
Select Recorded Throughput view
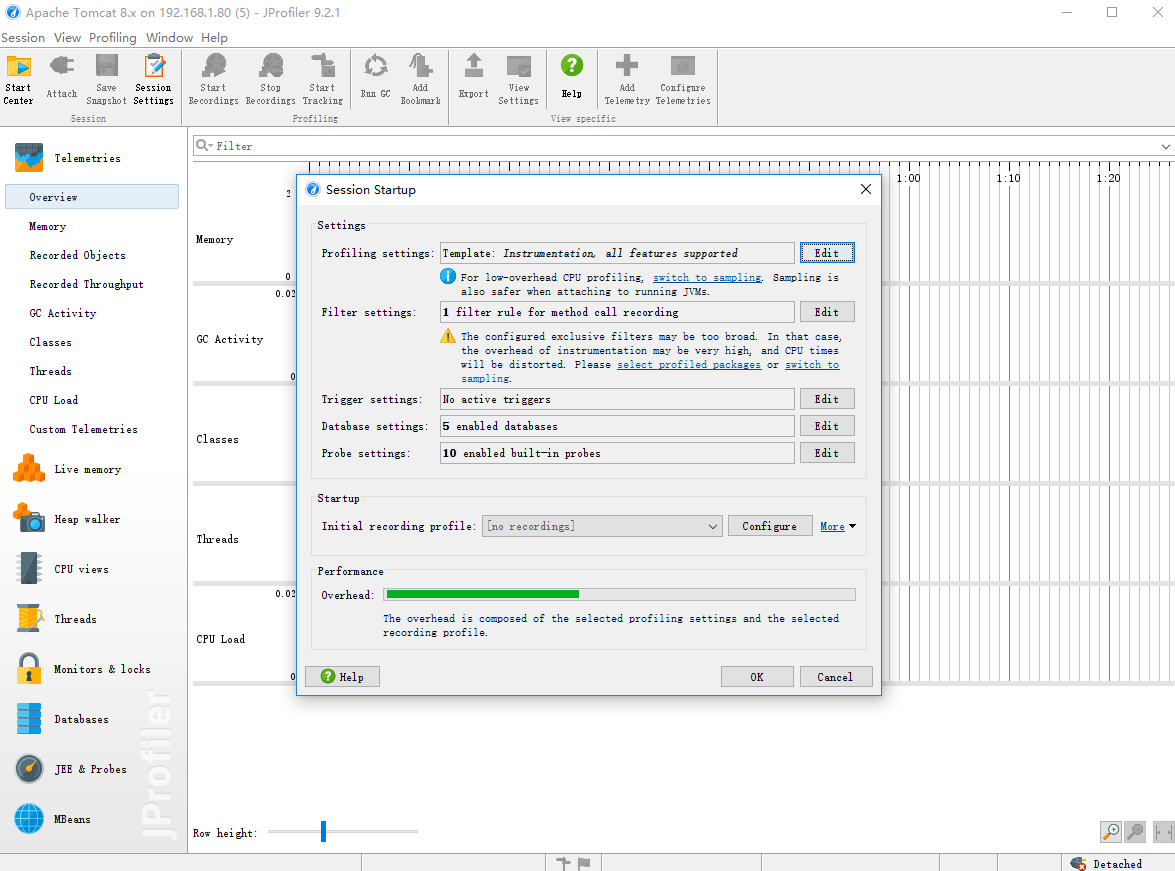click(x=86, y=284)
